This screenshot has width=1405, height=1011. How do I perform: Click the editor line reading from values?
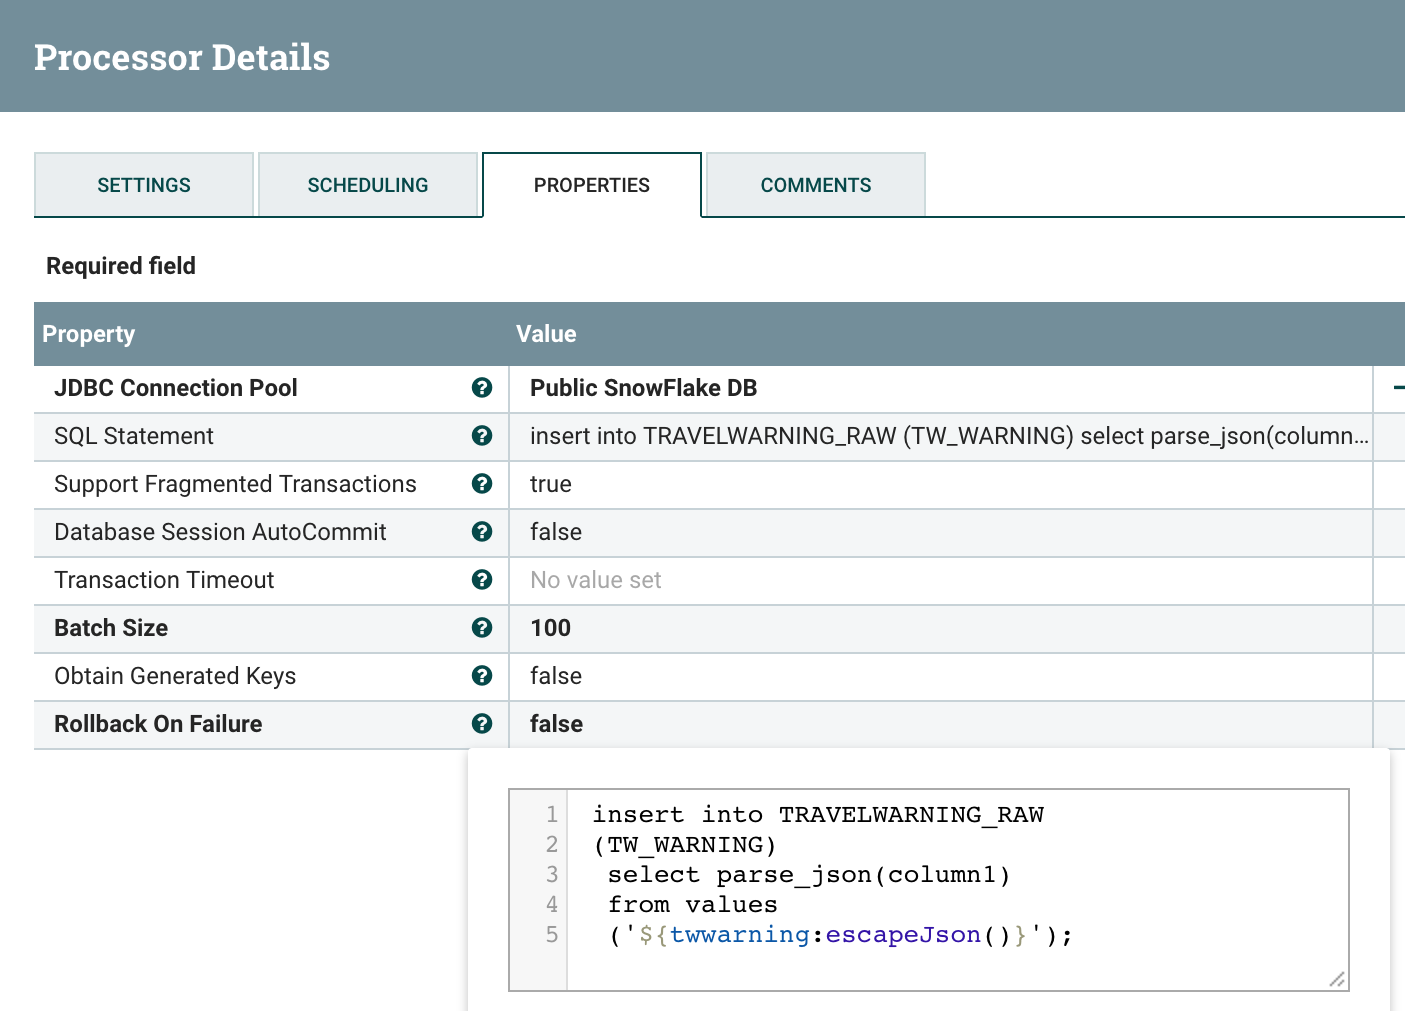click(x=692, y=905)
